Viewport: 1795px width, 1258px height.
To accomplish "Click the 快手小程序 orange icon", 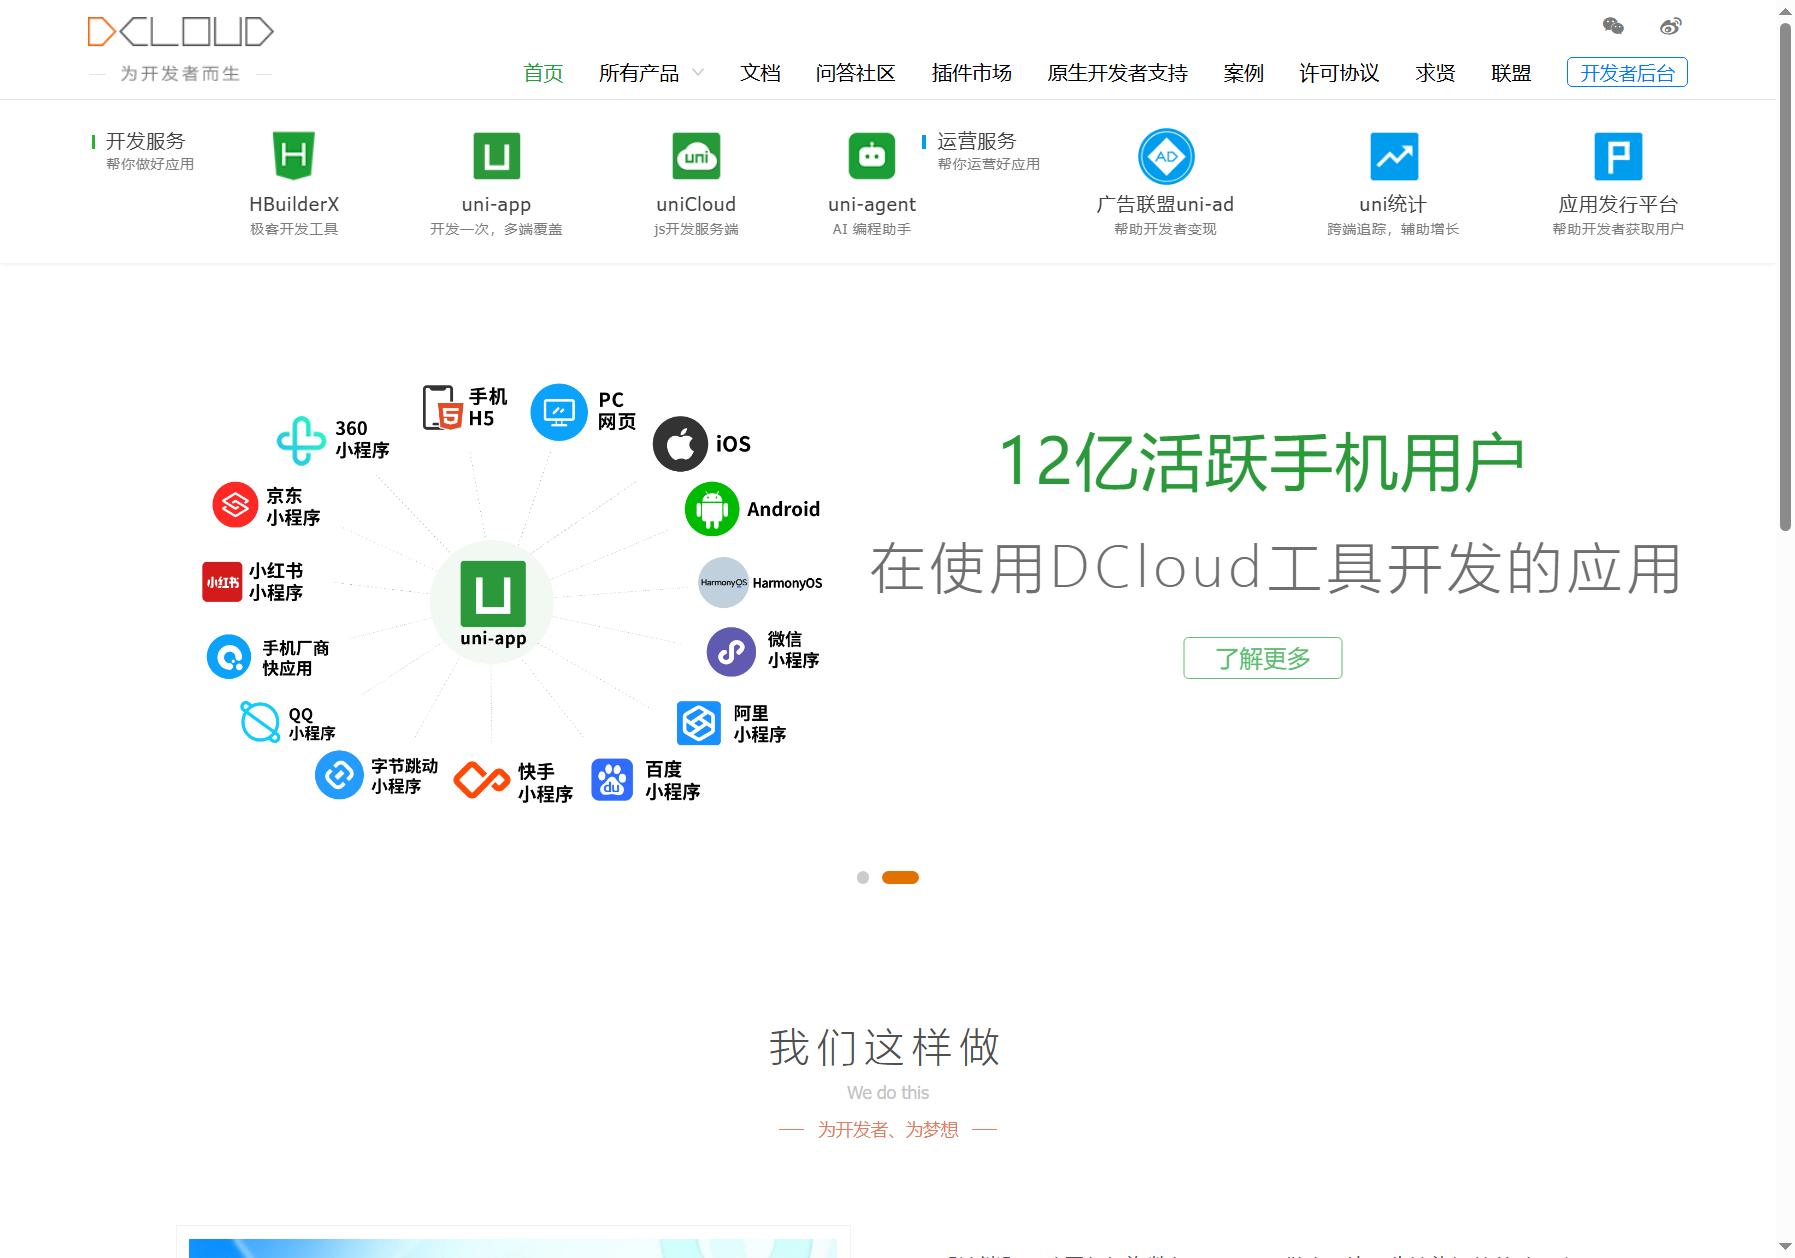I will (x=482, y=780).
